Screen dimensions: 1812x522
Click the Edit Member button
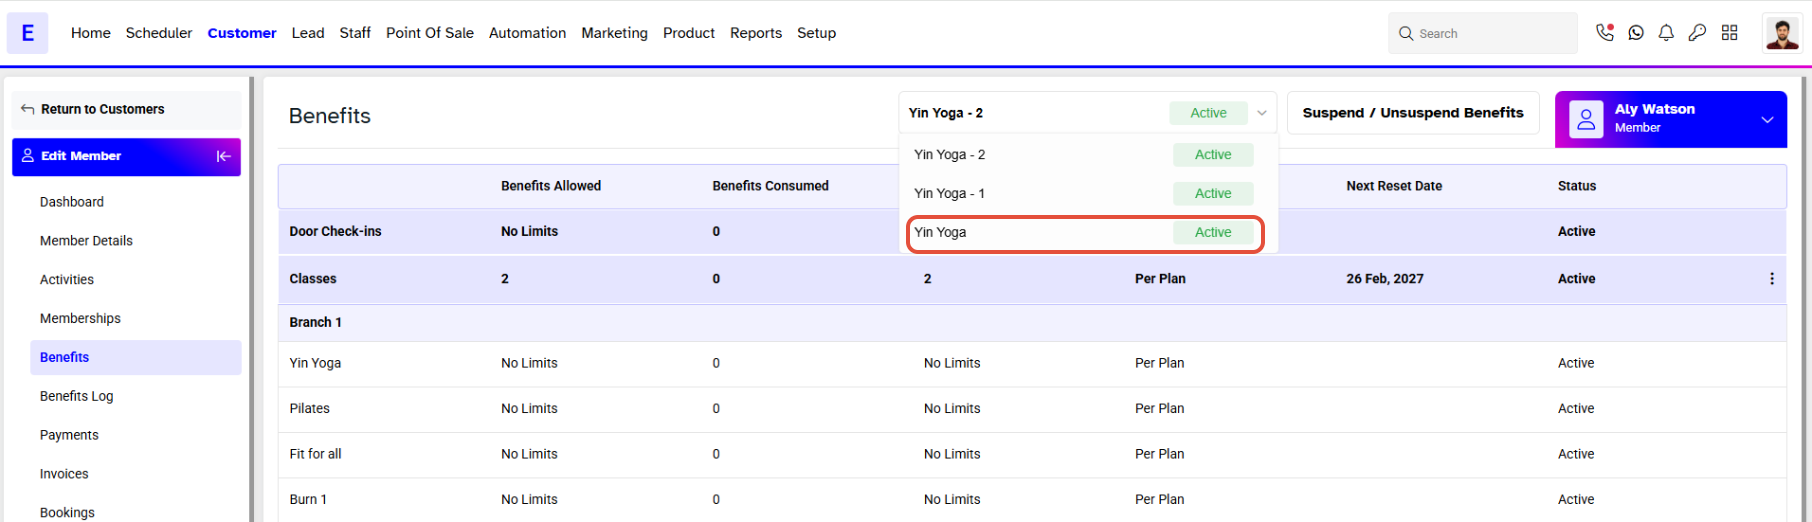tap(126, 157)
